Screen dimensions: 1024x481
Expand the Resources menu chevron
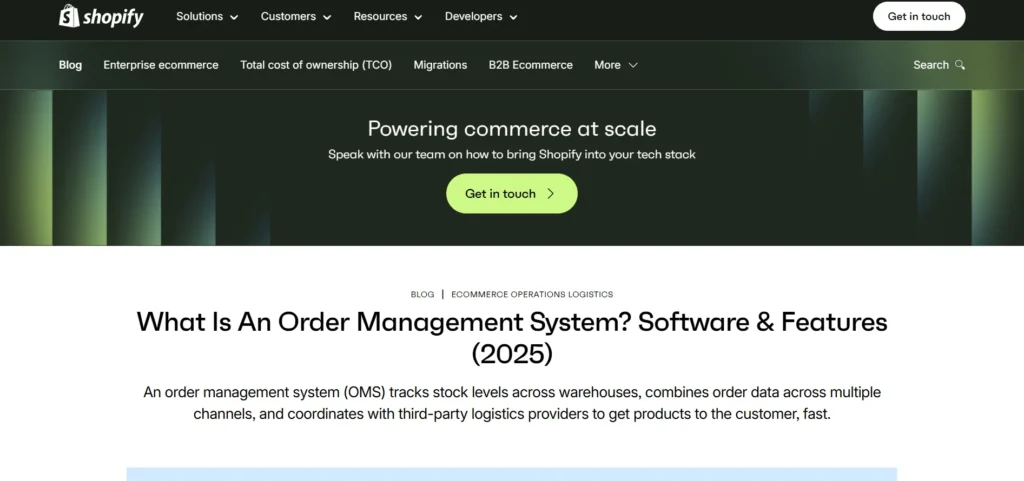(x=418, y=17)
